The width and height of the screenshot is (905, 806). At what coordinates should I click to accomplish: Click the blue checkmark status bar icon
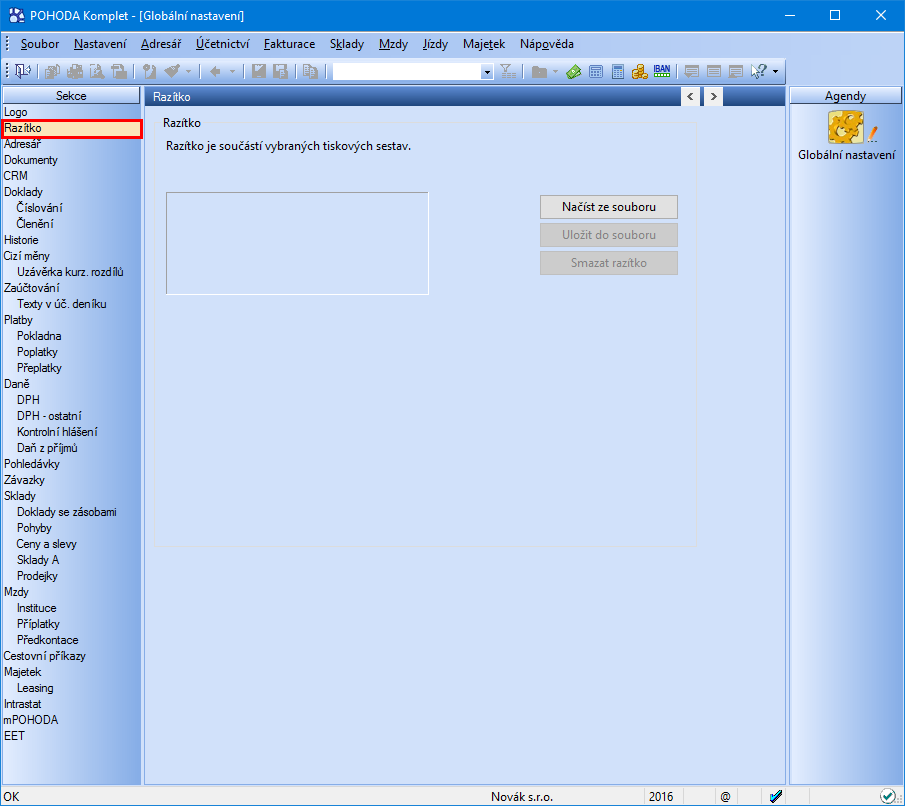776,797
